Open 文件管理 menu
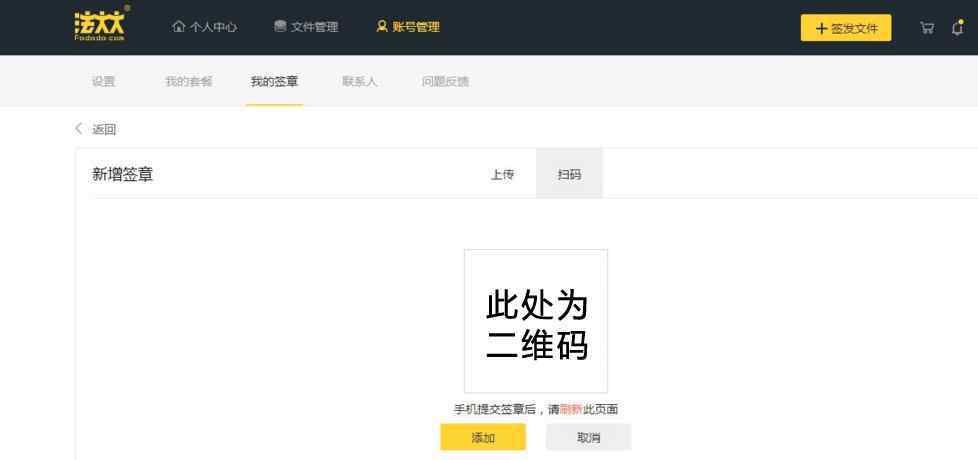This screenshot has height=460, width=978. 306,27
